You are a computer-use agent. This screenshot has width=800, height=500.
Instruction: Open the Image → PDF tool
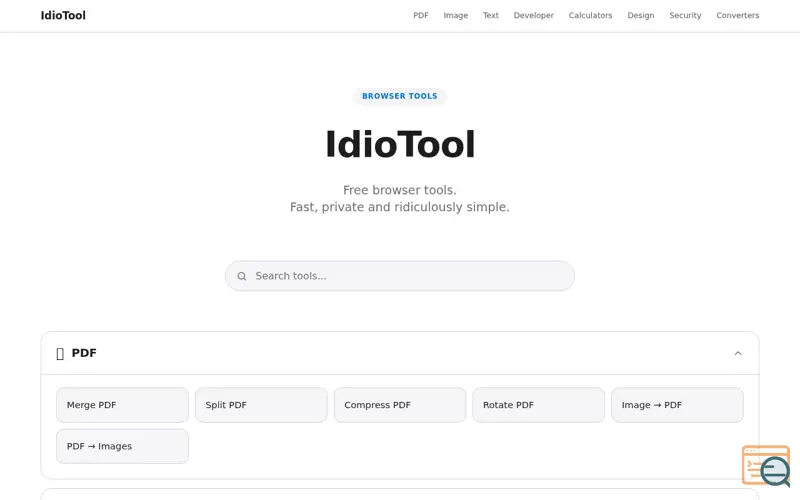pos(677,405)
